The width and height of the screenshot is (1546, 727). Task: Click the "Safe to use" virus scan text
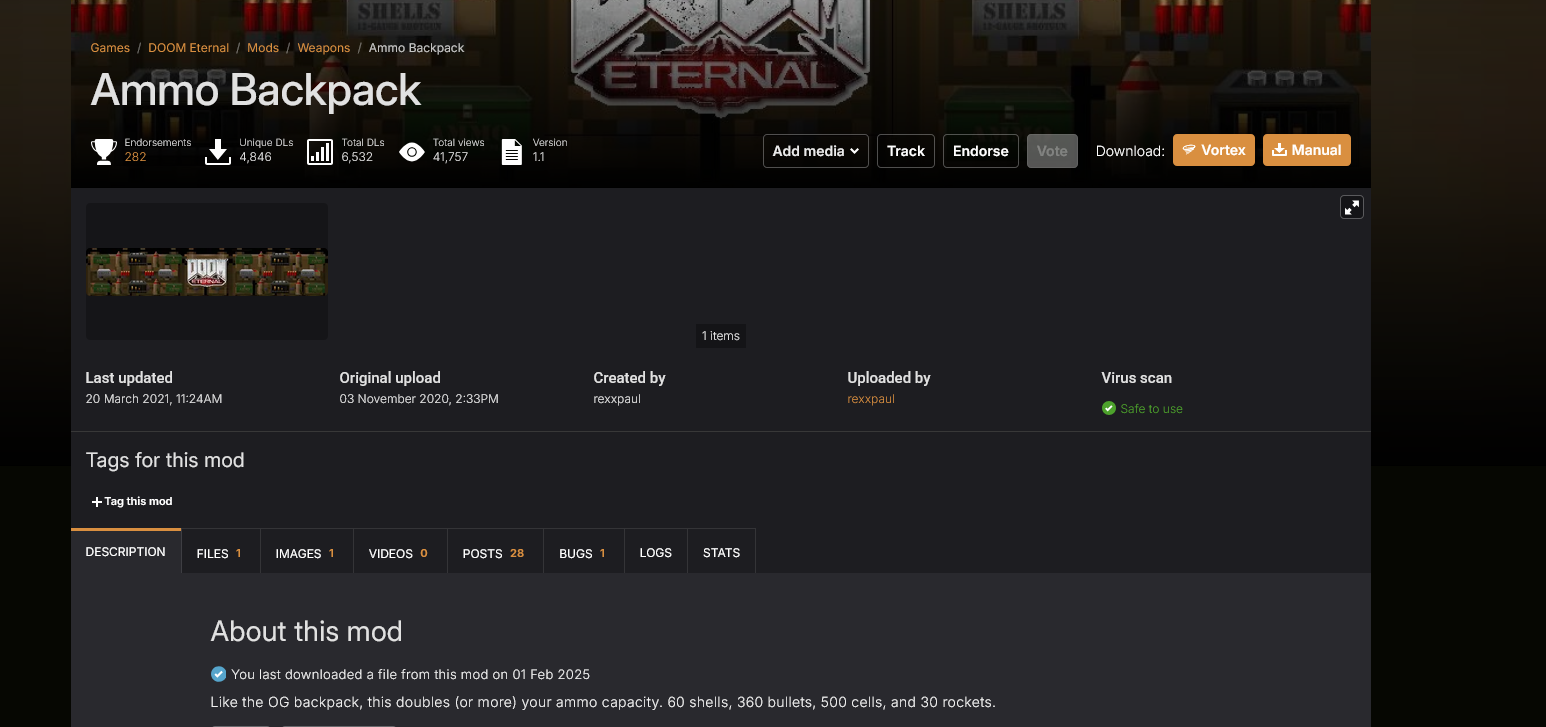pos(1152,409)
